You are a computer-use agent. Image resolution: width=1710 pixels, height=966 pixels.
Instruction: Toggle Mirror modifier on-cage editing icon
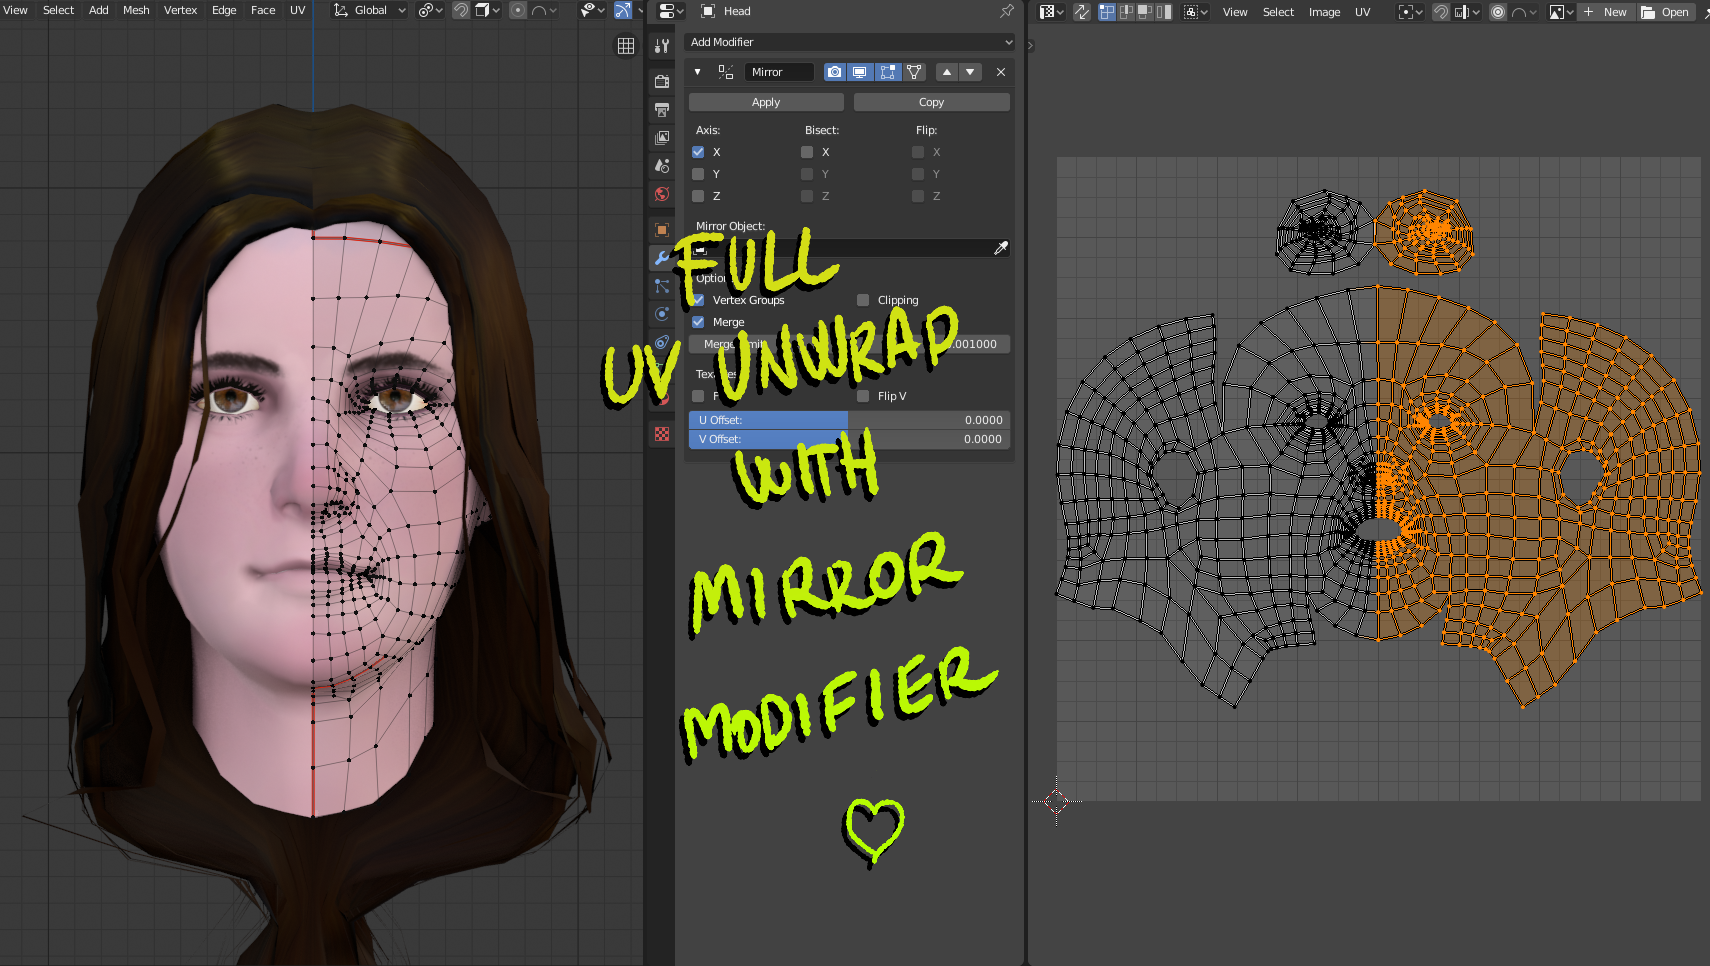(913, 72)
